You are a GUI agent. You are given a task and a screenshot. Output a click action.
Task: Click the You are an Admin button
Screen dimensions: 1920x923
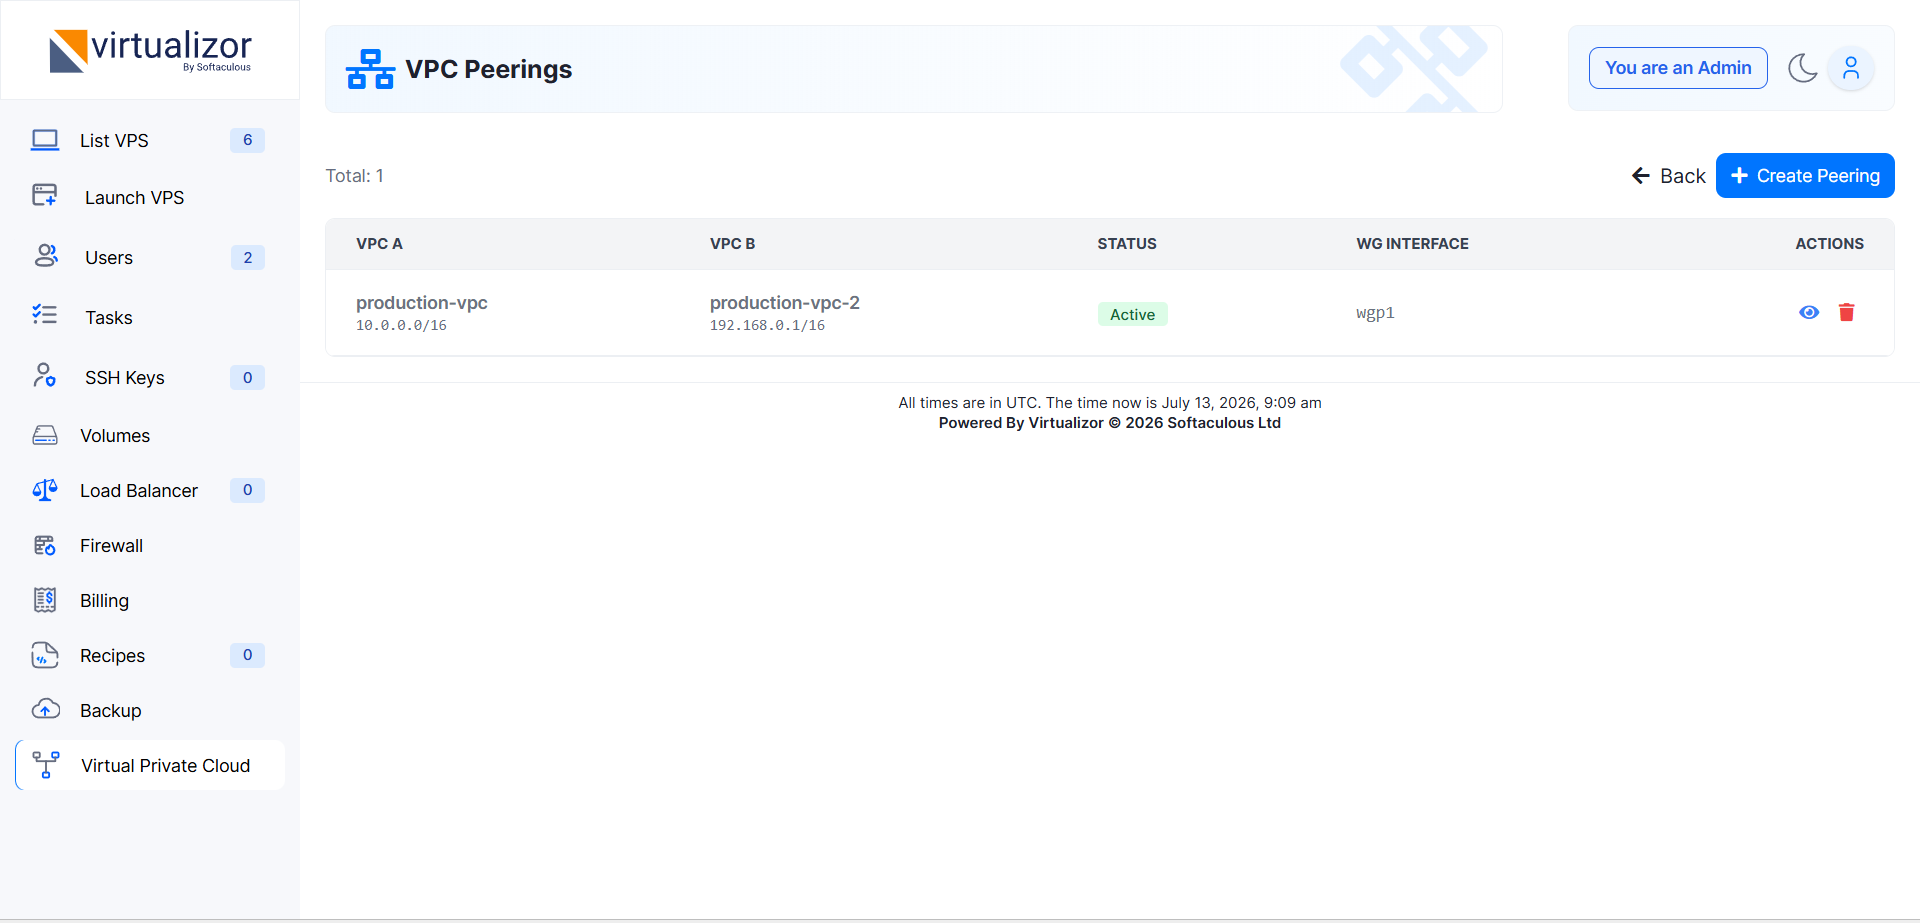[1678, 68]
